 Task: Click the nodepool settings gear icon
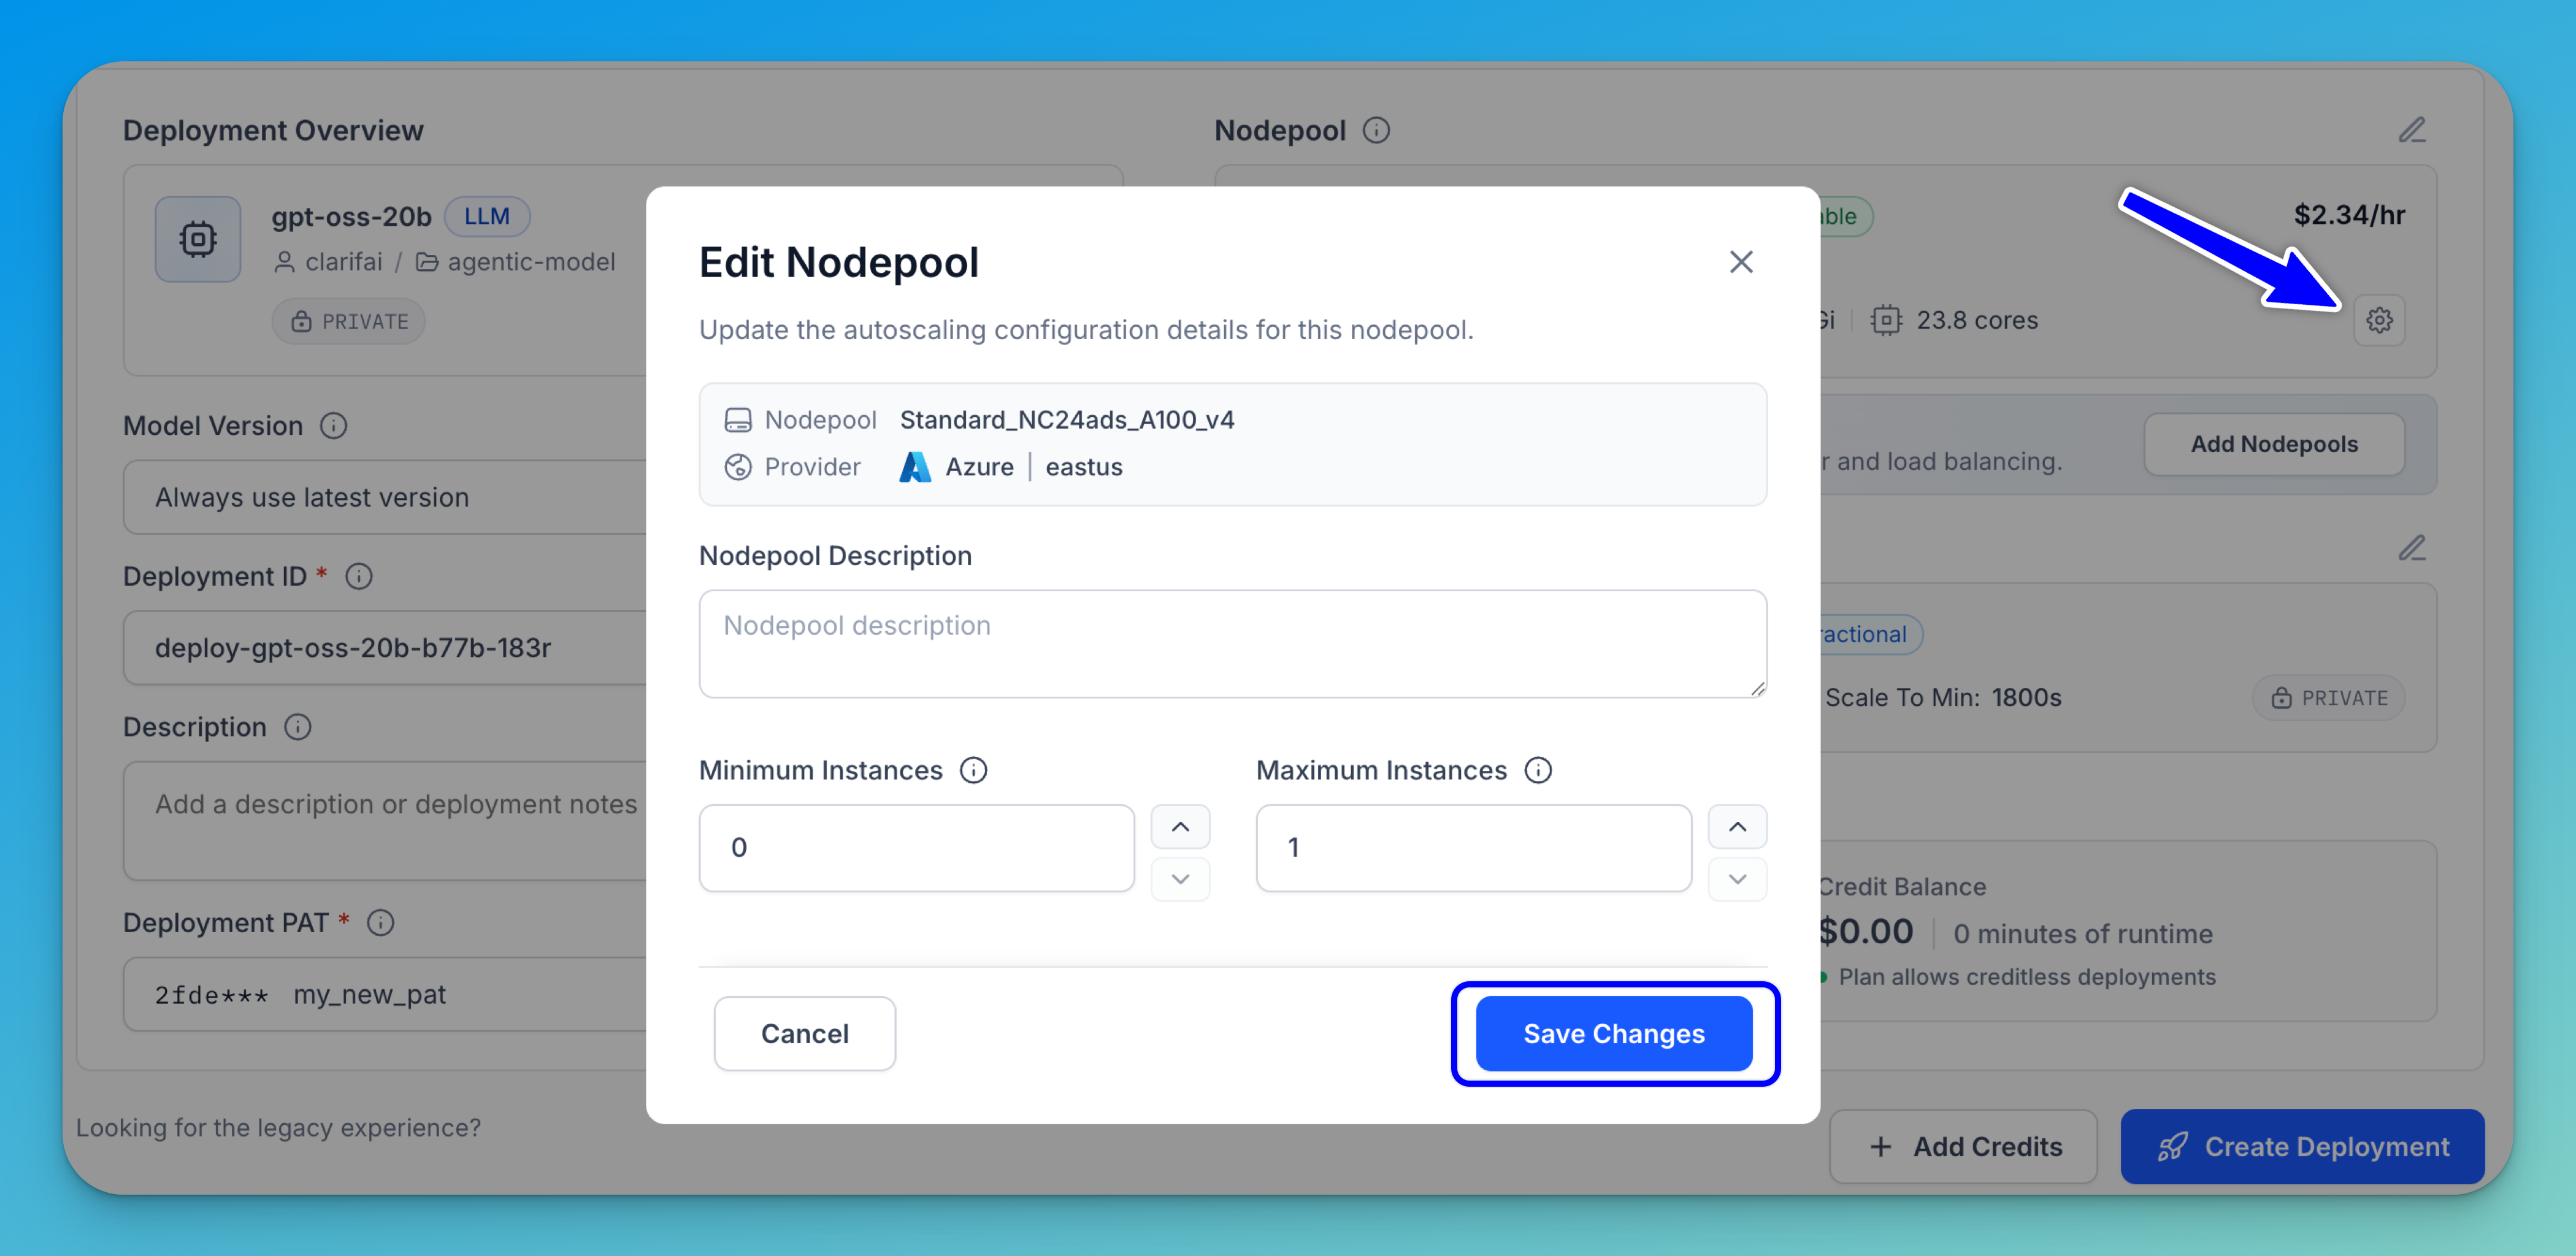point(2378,320)
